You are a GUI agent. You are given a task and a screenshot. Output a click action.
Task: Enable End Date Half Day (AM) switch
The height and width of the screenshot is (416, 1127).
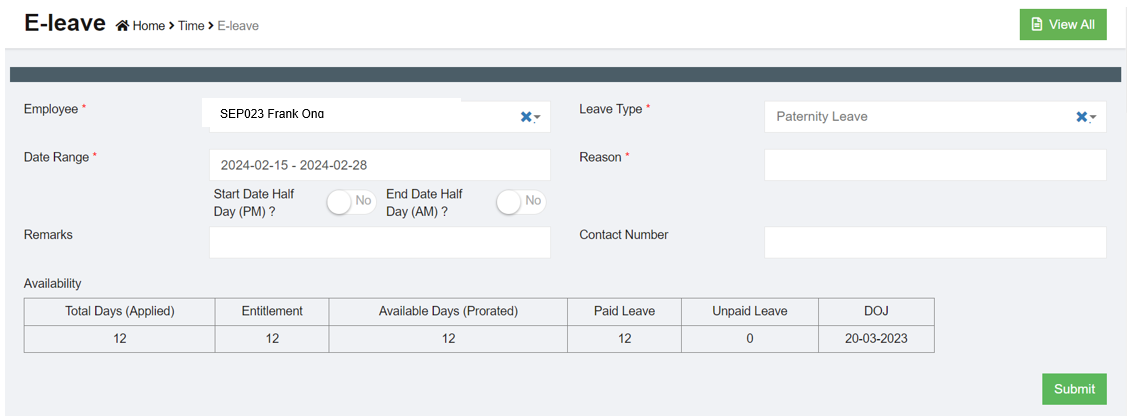coord(521,201)
